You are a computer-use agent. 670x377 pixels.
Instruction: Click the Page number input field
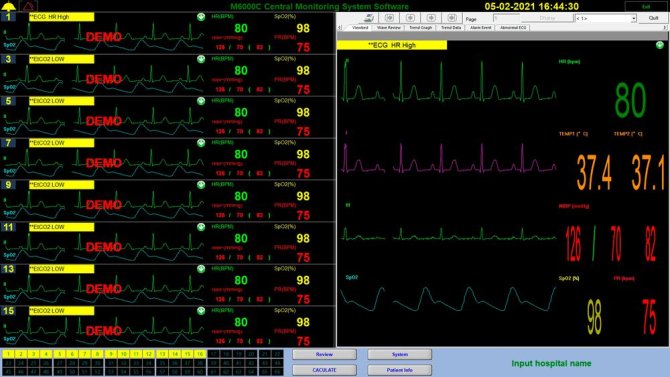506,18
